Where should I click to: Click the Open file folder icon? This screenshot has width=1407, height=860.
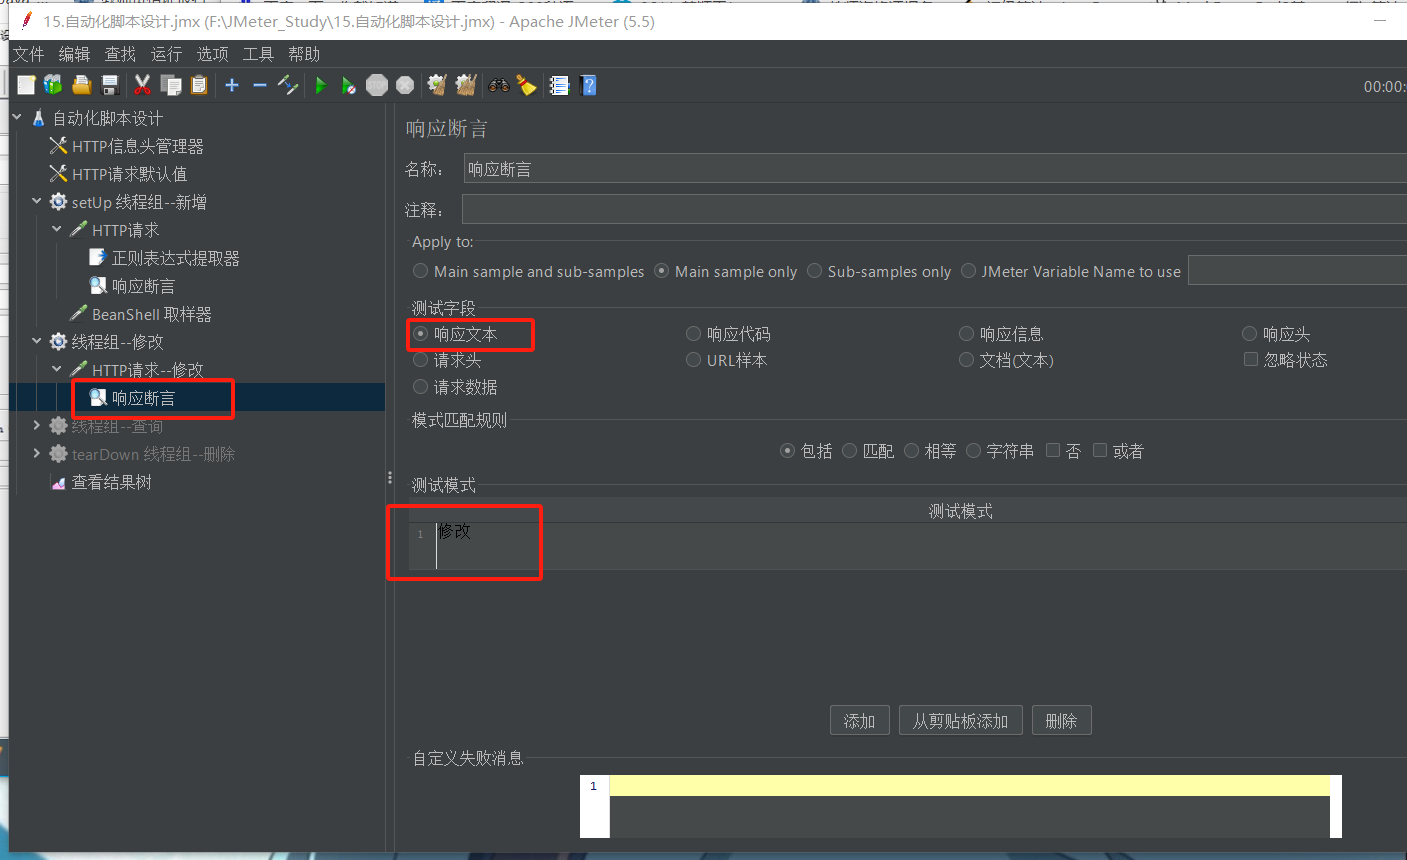82,85
